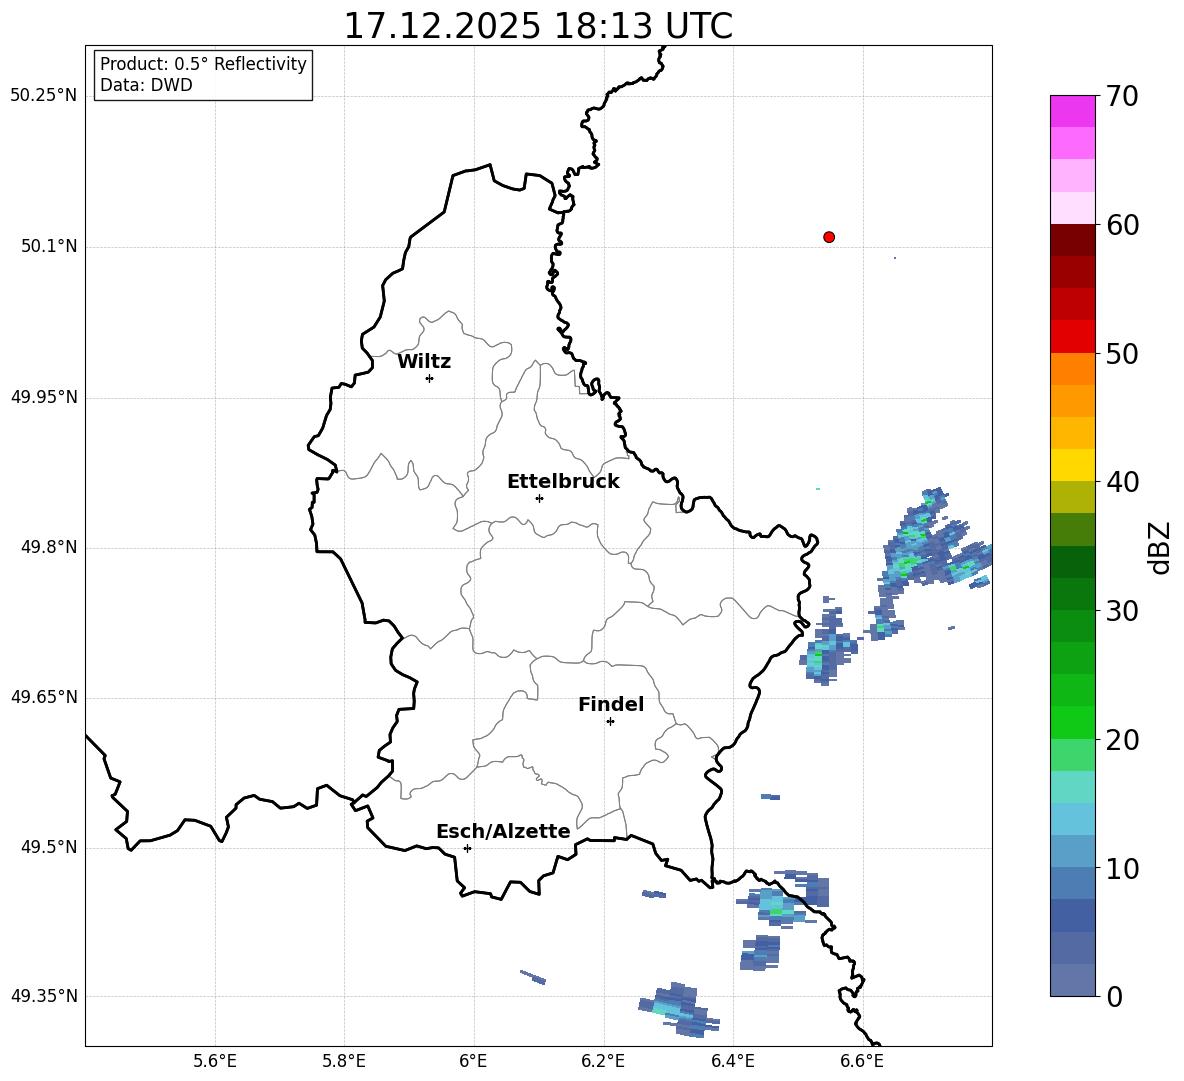Click the 'Wiltz' city label
The width and height of the screenshot is (1184, 1081).
424,362
